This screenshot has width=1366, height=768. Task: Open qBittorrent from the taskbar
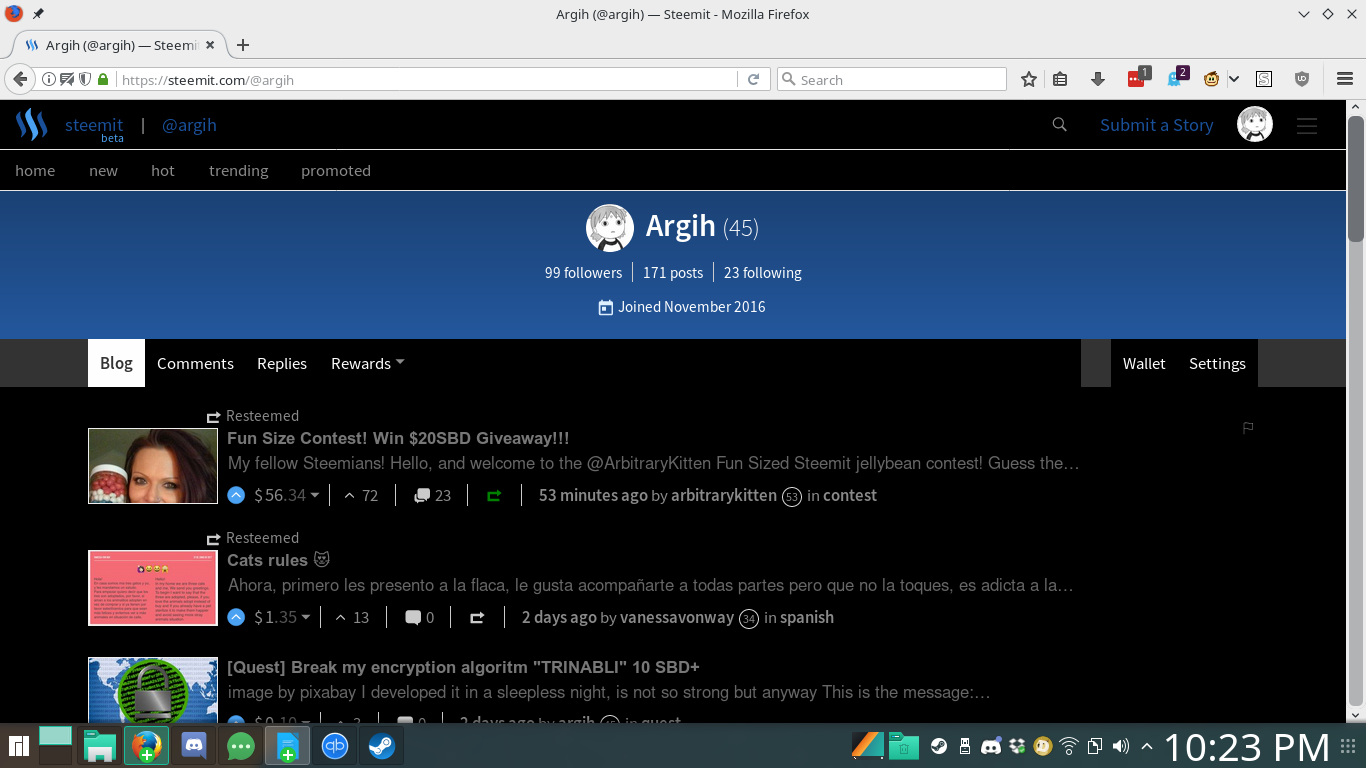[x=334, y=746]
